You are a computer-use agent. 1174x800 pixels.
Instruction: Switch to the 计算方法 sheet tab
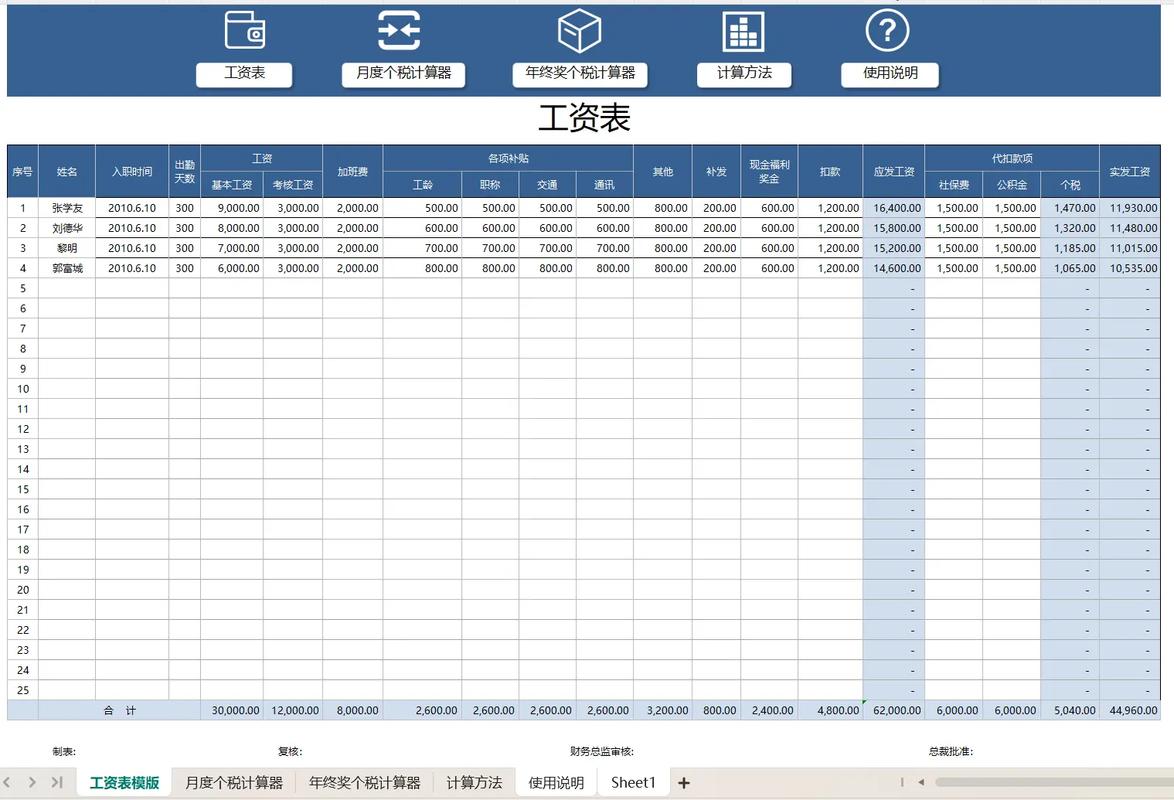click(x=474, y=783)
